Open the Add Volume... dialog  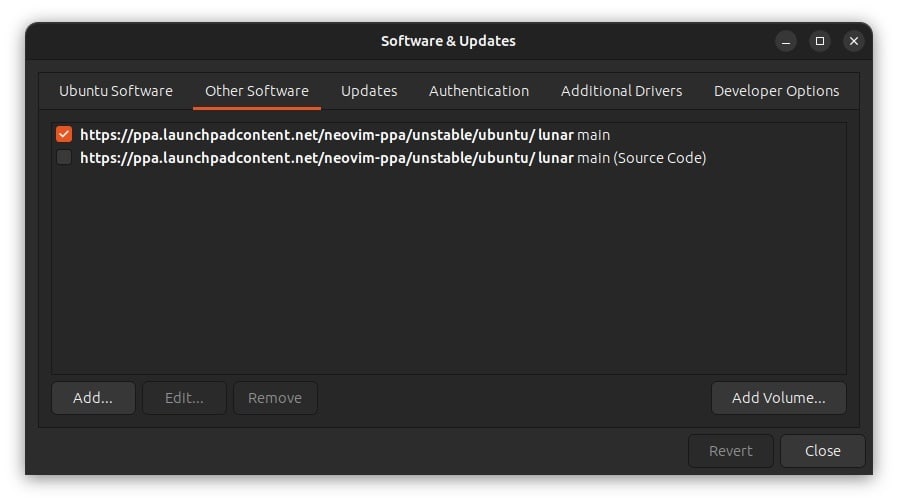coord(778,398)
